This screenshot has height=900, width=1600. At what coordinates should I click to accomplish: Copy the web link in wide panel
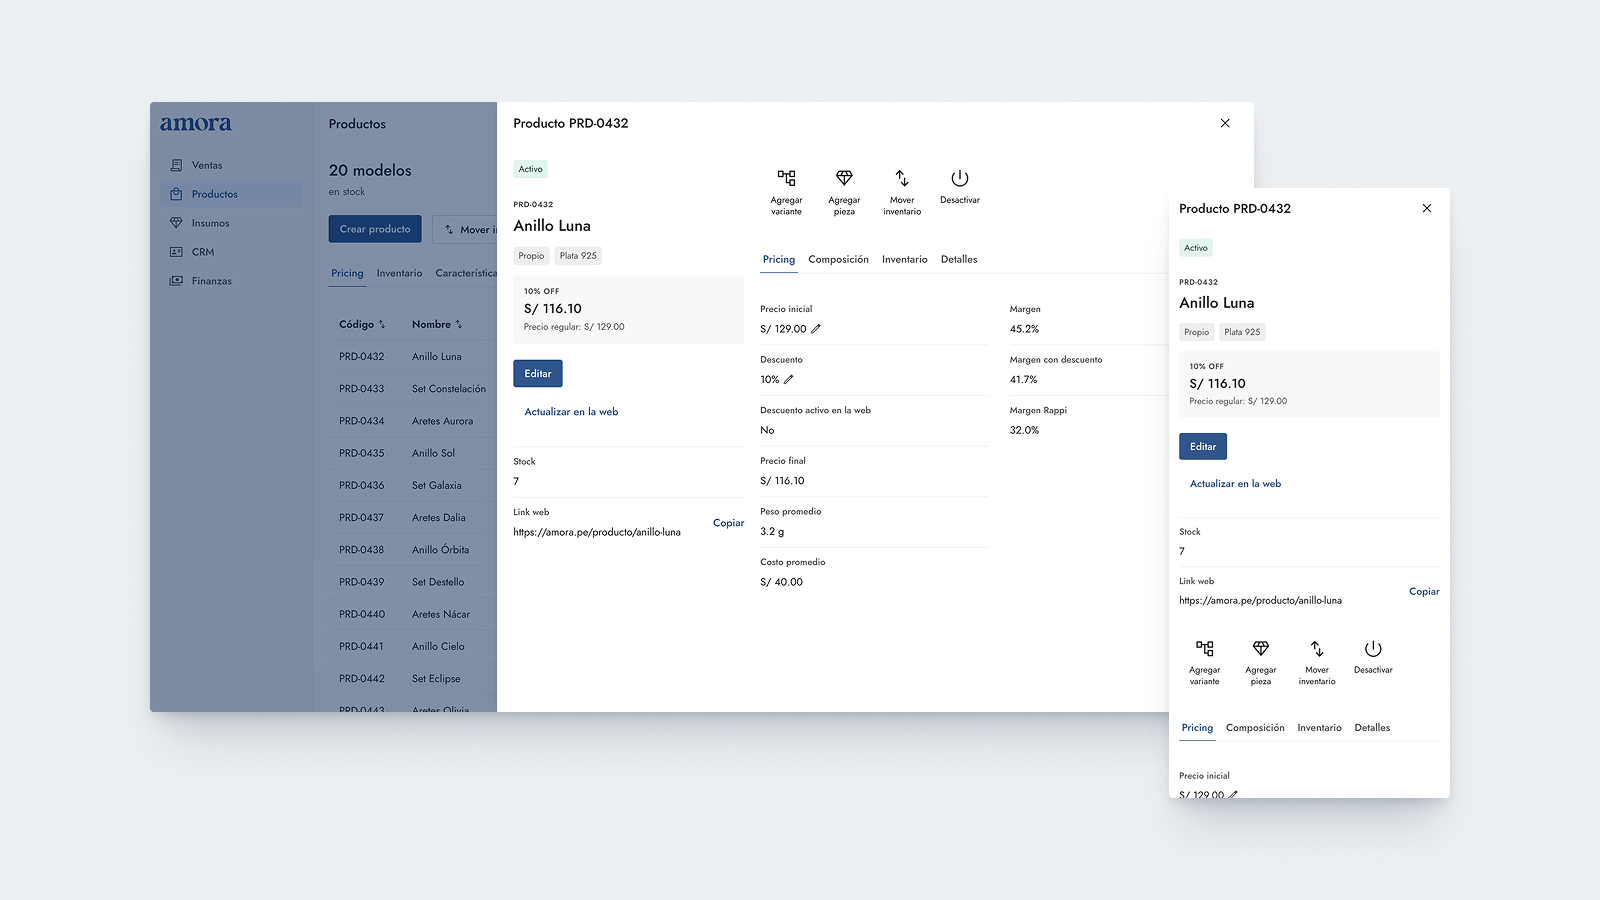(x=728, y=523)
